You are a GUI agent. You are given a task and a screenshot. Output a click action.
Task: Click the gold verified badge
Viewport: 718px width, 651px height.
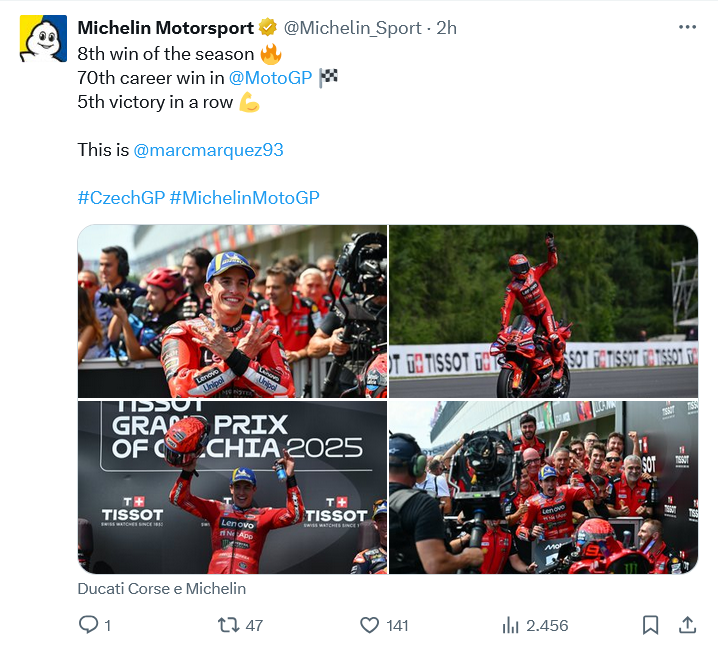(268, 27)
